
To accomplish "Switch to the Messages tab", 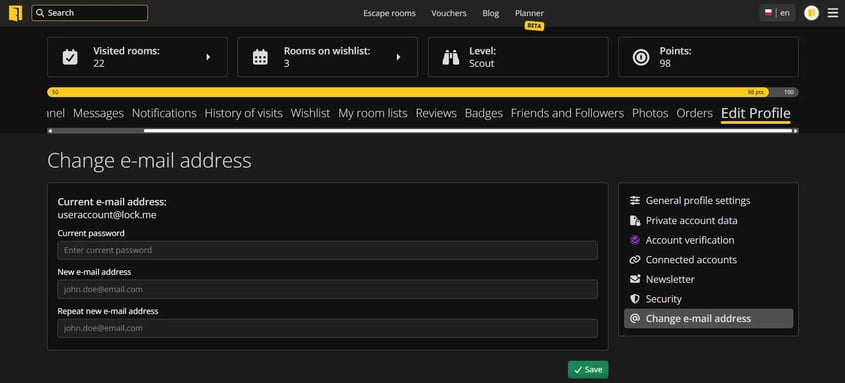I will point(98,113).
